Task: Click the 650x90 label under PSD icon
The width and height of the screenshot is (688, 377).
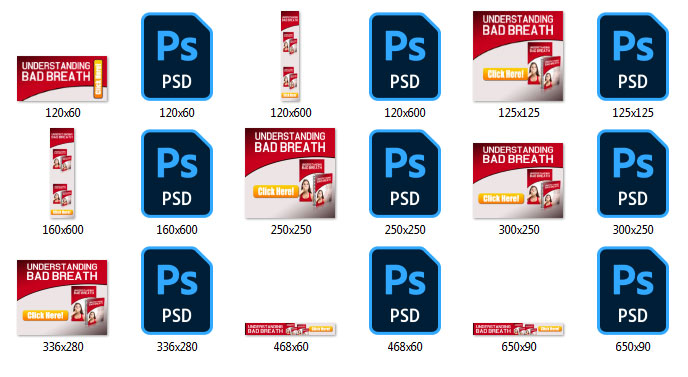Action: tap(633, 347)
